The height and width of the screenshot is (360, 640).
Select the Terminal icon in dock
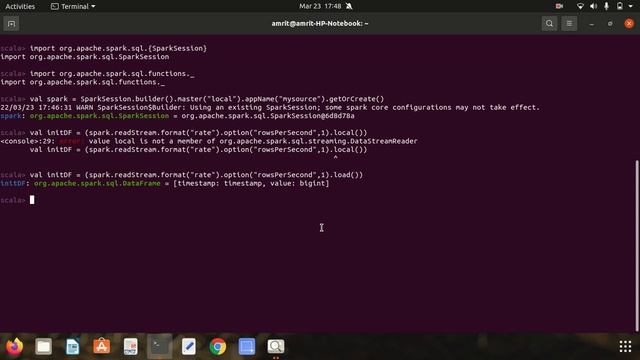coord(160,347)
